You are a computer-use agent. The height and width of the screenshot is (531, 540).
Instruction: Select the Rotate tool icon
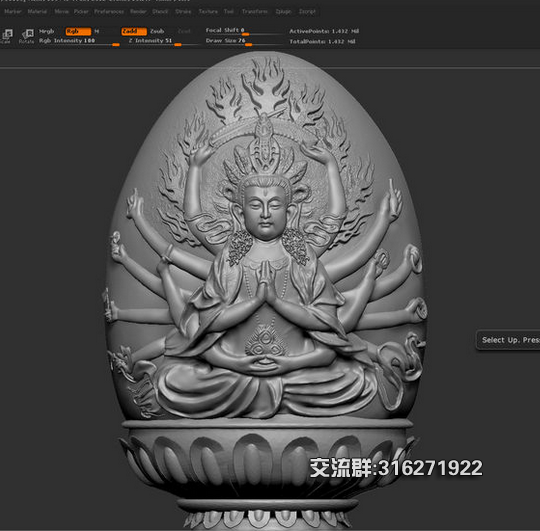click(27, 36)
